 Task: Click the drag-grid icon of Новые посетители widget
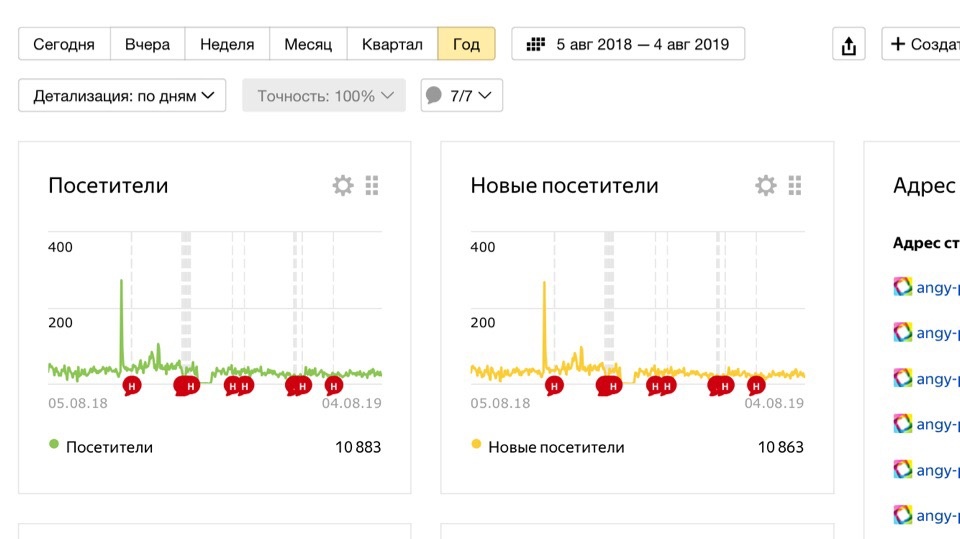(795, 185)
